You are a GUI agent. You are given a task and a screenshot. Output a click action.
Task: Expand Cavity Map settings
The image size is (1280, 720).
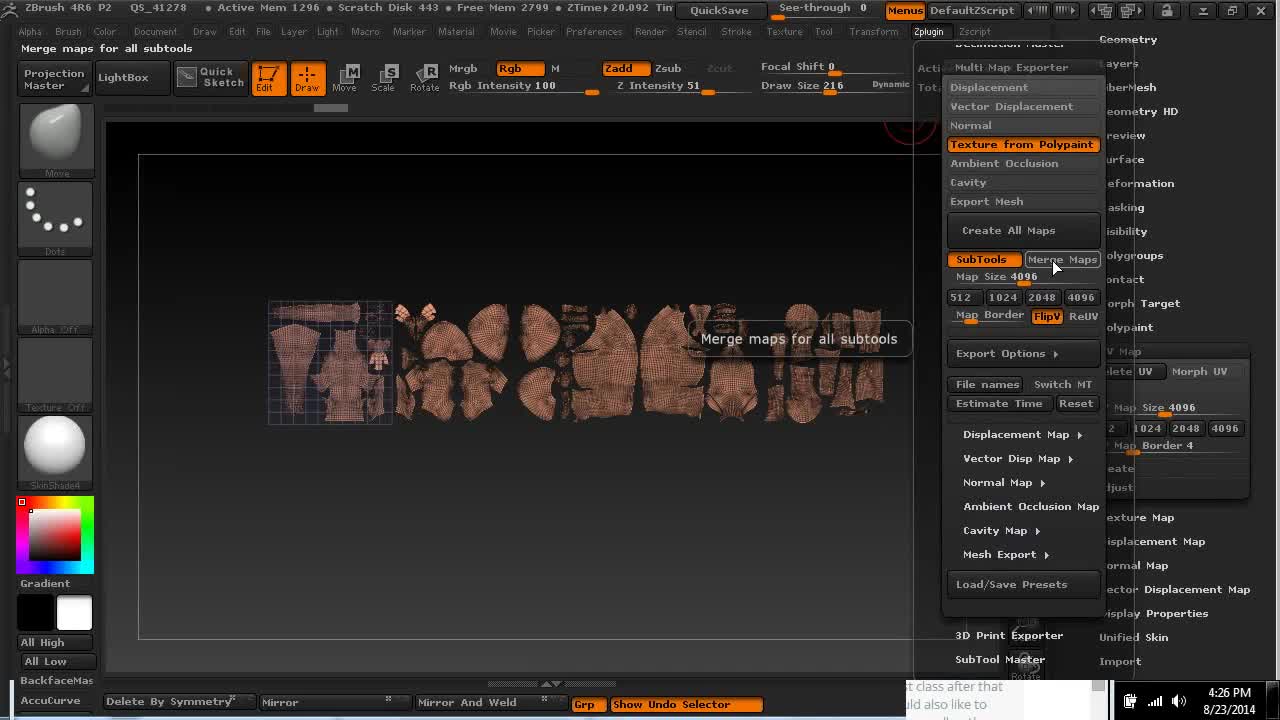coord(1001,530)
